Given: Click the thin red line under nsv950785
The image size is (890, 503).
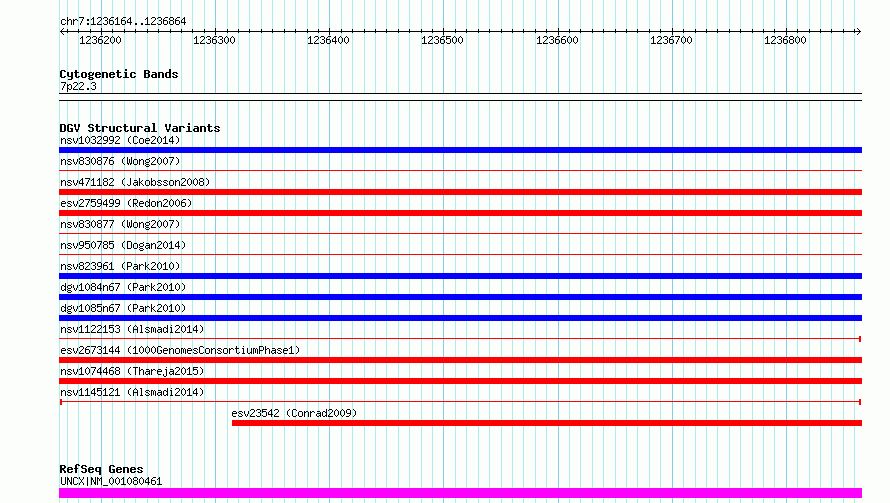Looking at the screenshot, I should pyautogui.click(x=460, y=254).
